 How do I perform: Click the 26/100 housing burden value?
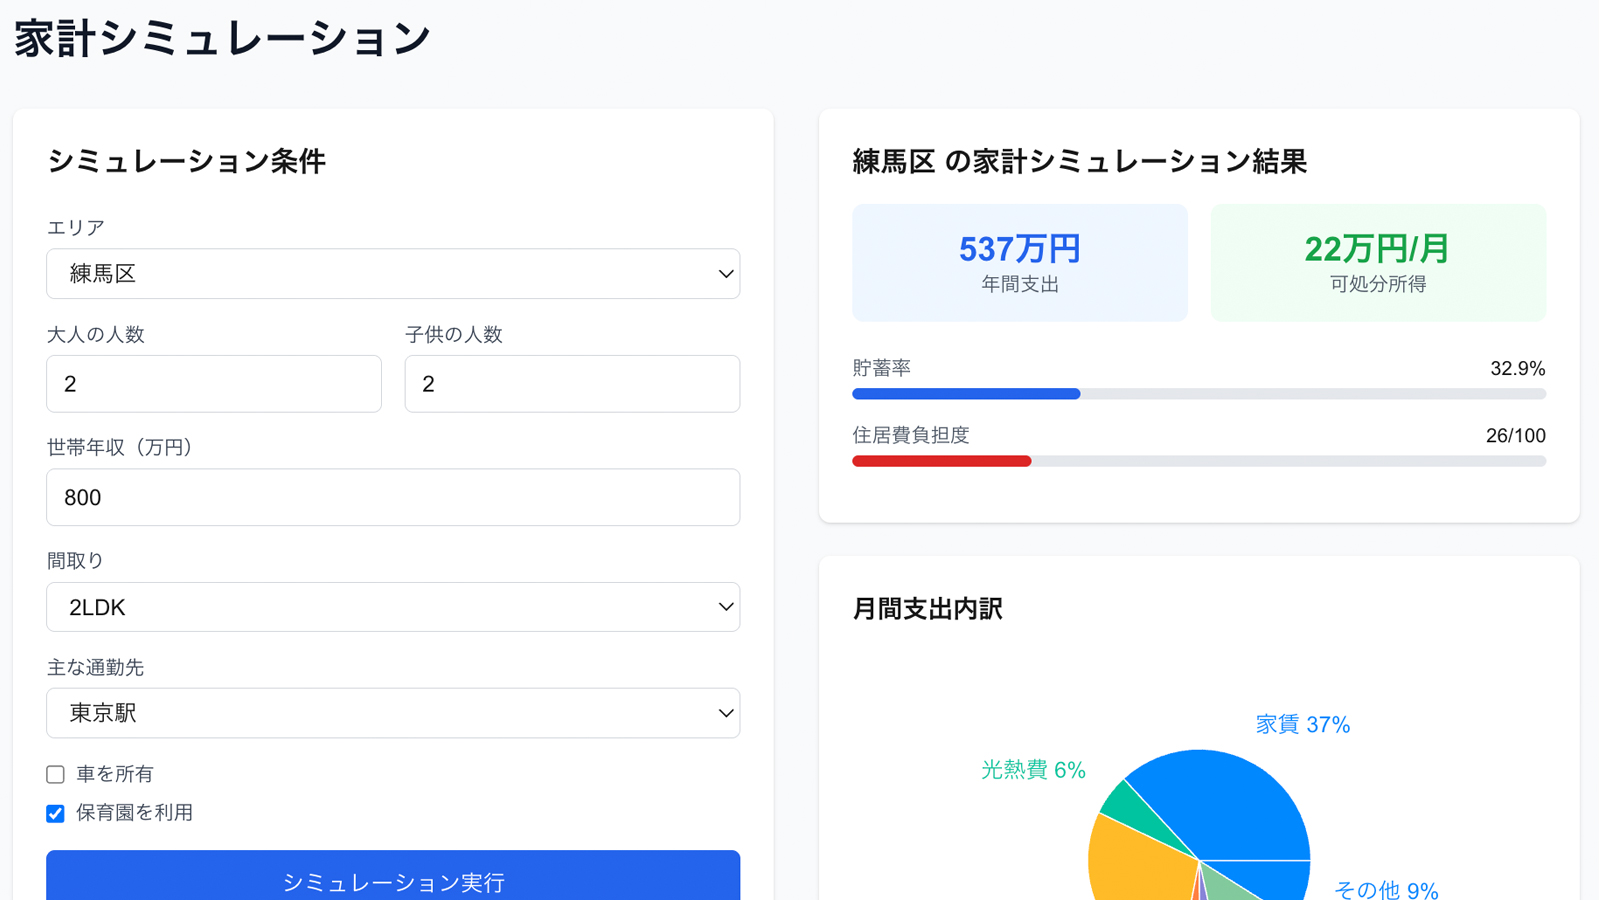pos(1515,436)
